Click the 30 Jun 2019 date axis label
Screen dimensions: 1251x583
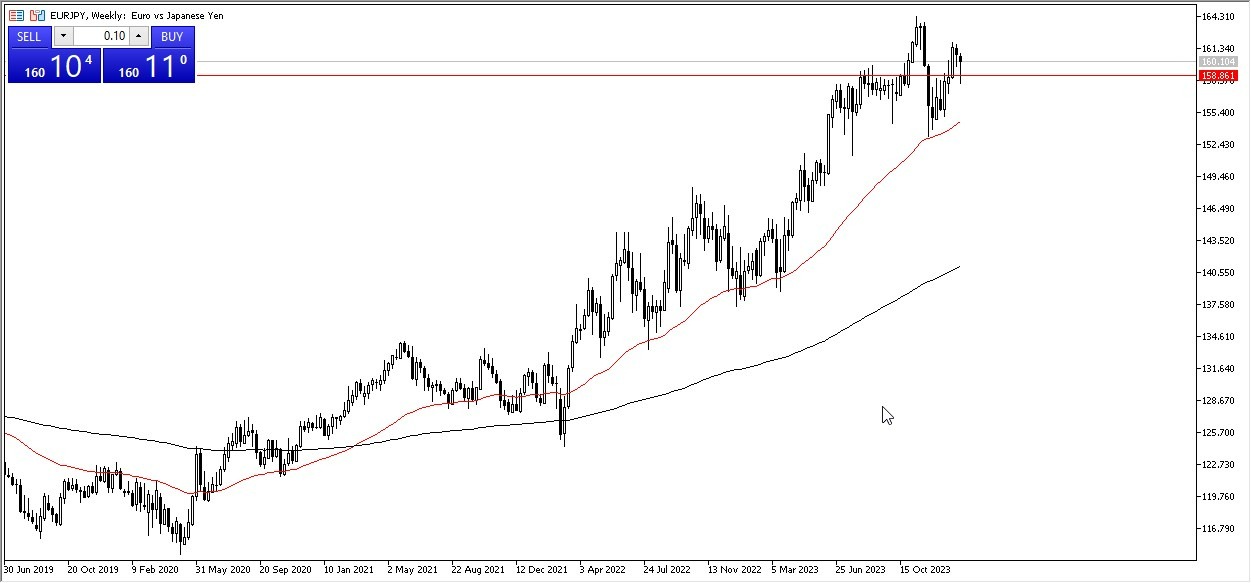pyautogui.click(x=30, y=569)
